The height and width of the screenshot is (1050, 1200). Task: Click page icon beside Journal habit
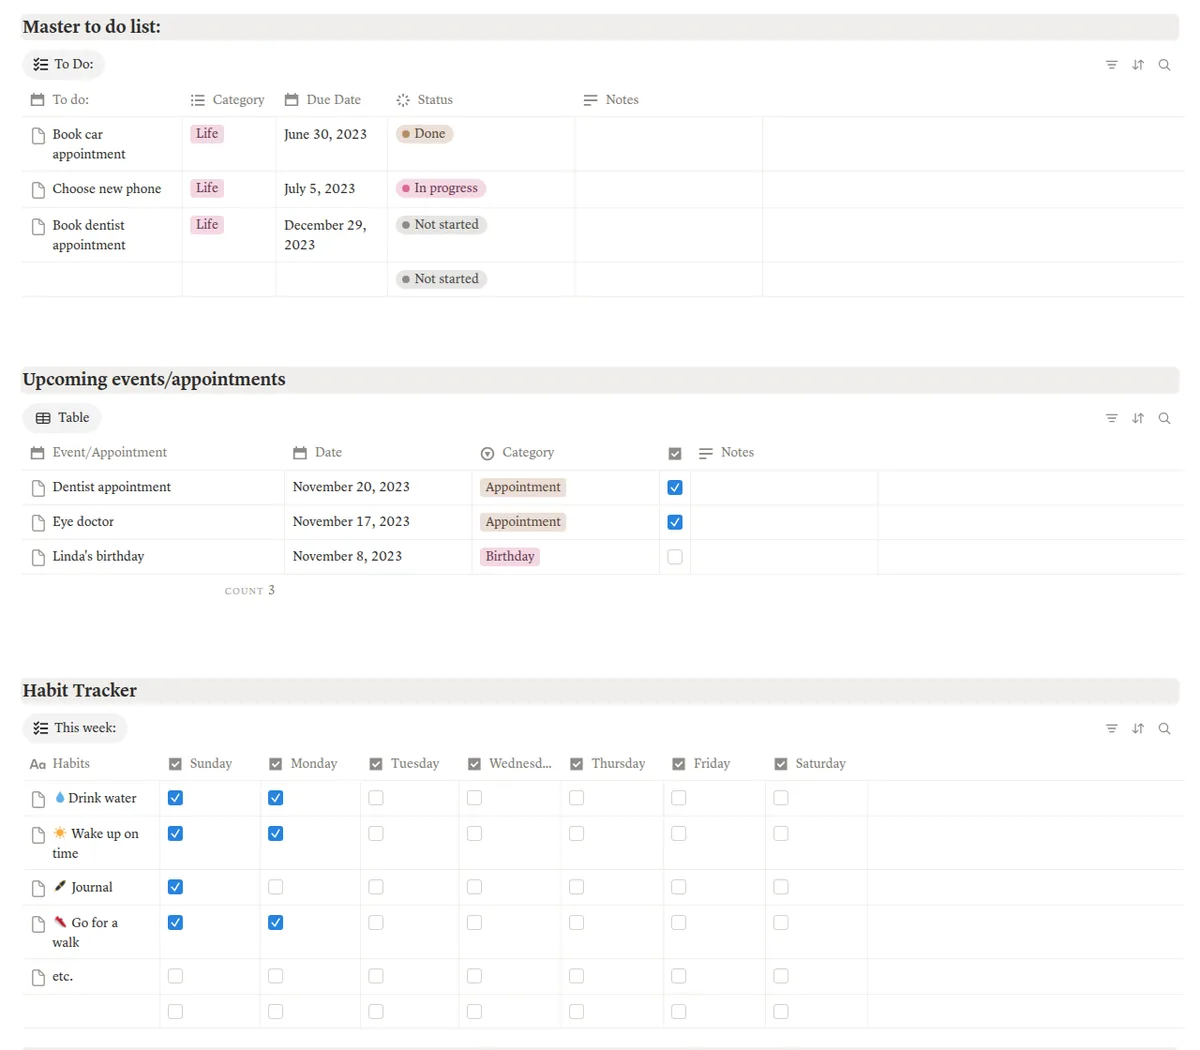[38, 888]
